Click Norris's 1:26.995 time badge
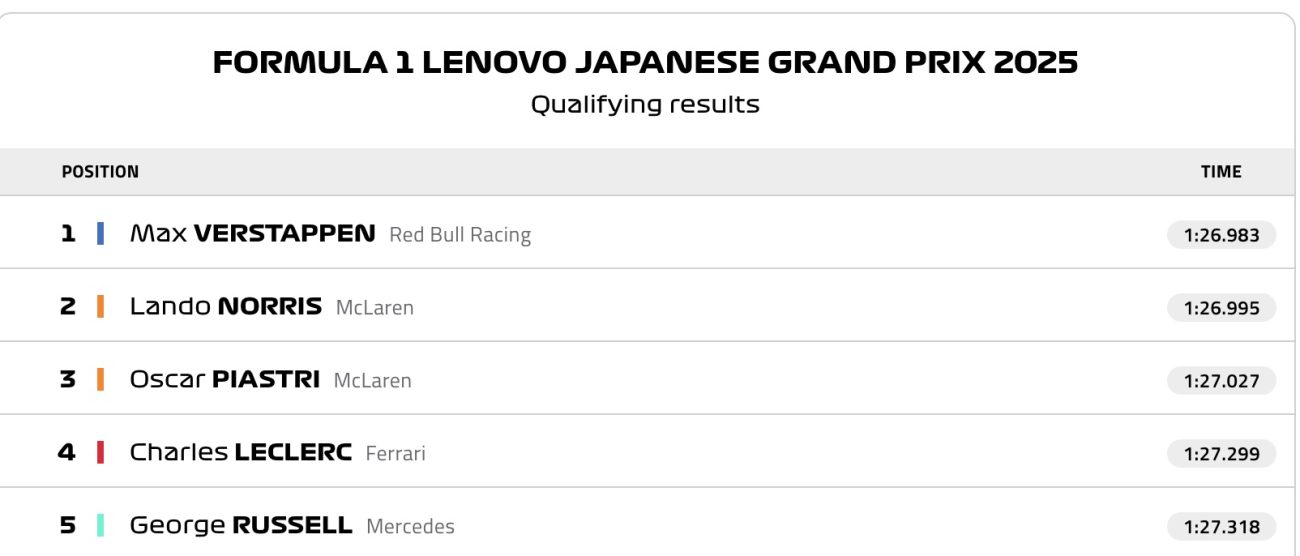The width and height of the screenshot is (1300, 556). [x=1221, y=308]
